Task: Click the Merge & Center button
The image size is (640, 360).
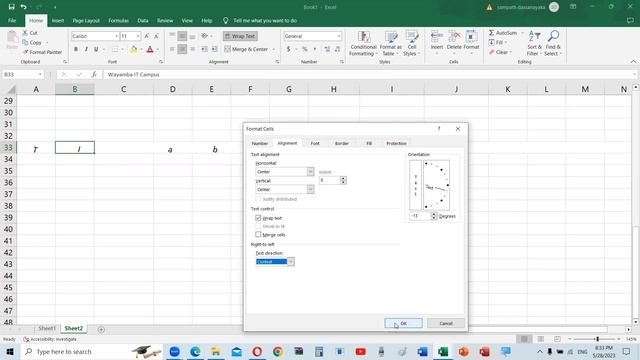Action: click(247, 49)
